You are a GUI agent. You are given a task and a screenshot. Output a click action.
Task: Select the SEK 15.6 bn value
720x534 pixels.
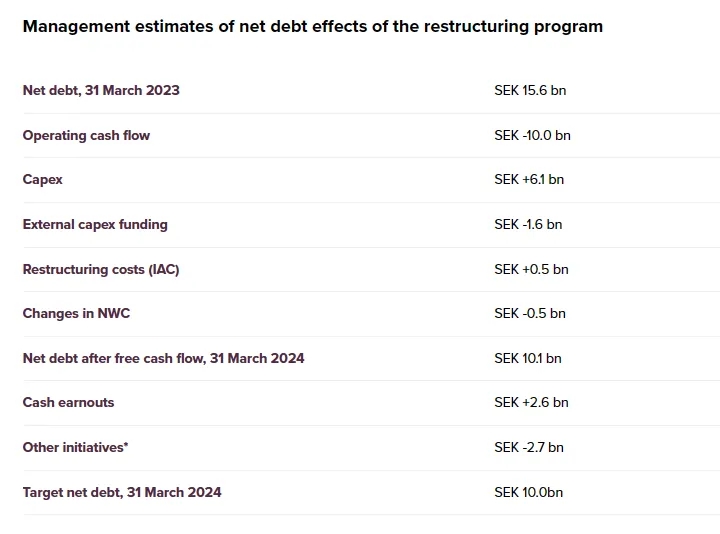(530, 91)
